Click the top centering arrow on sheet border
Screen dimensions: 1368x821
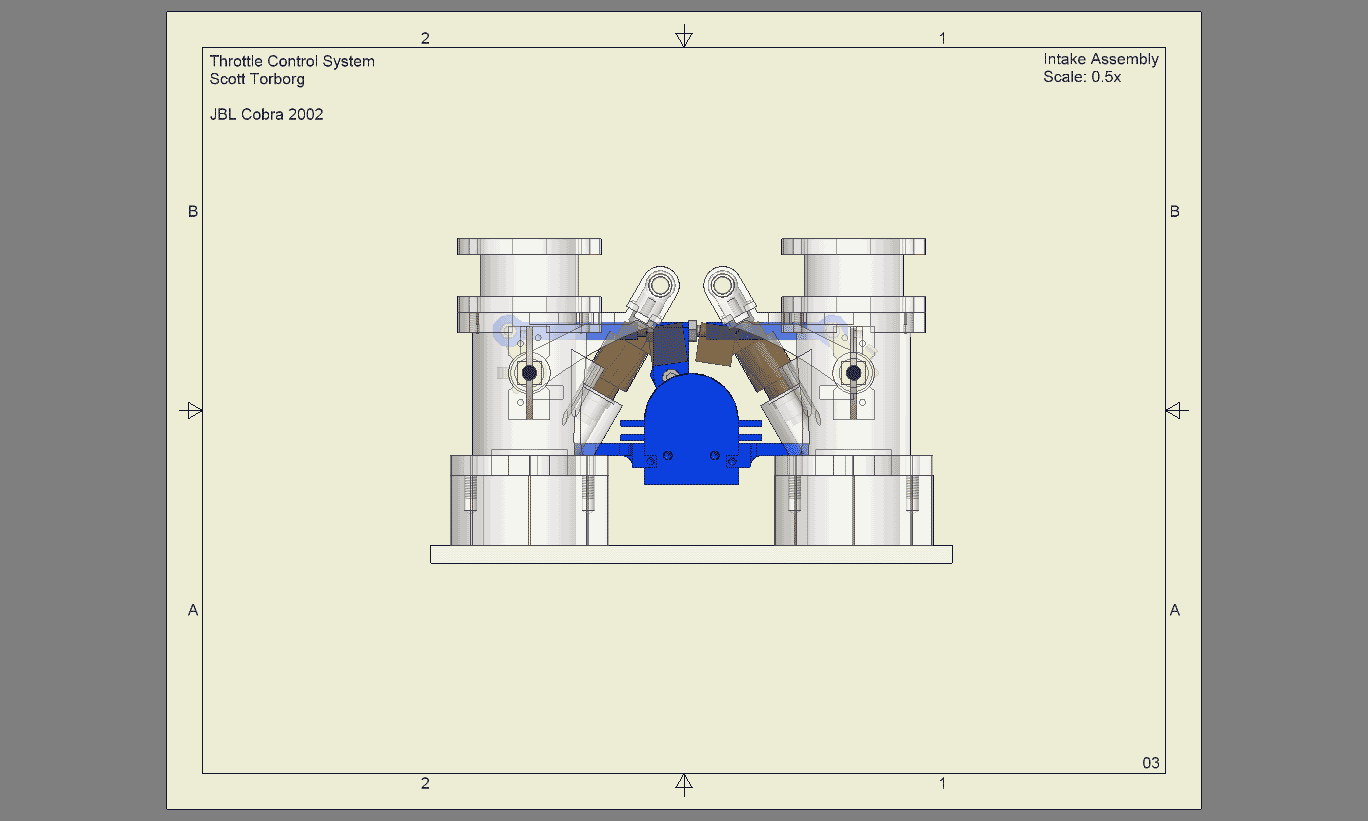pyautogui.click(x=684, y=37)
